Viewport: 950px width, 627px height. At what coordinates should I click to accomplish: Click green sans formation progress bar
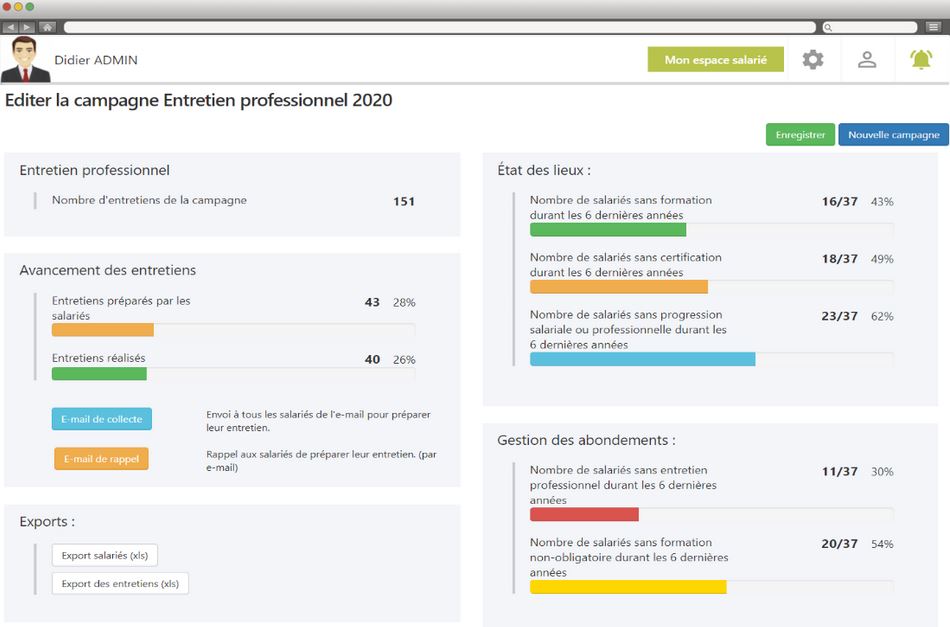[x=608, y=230]
